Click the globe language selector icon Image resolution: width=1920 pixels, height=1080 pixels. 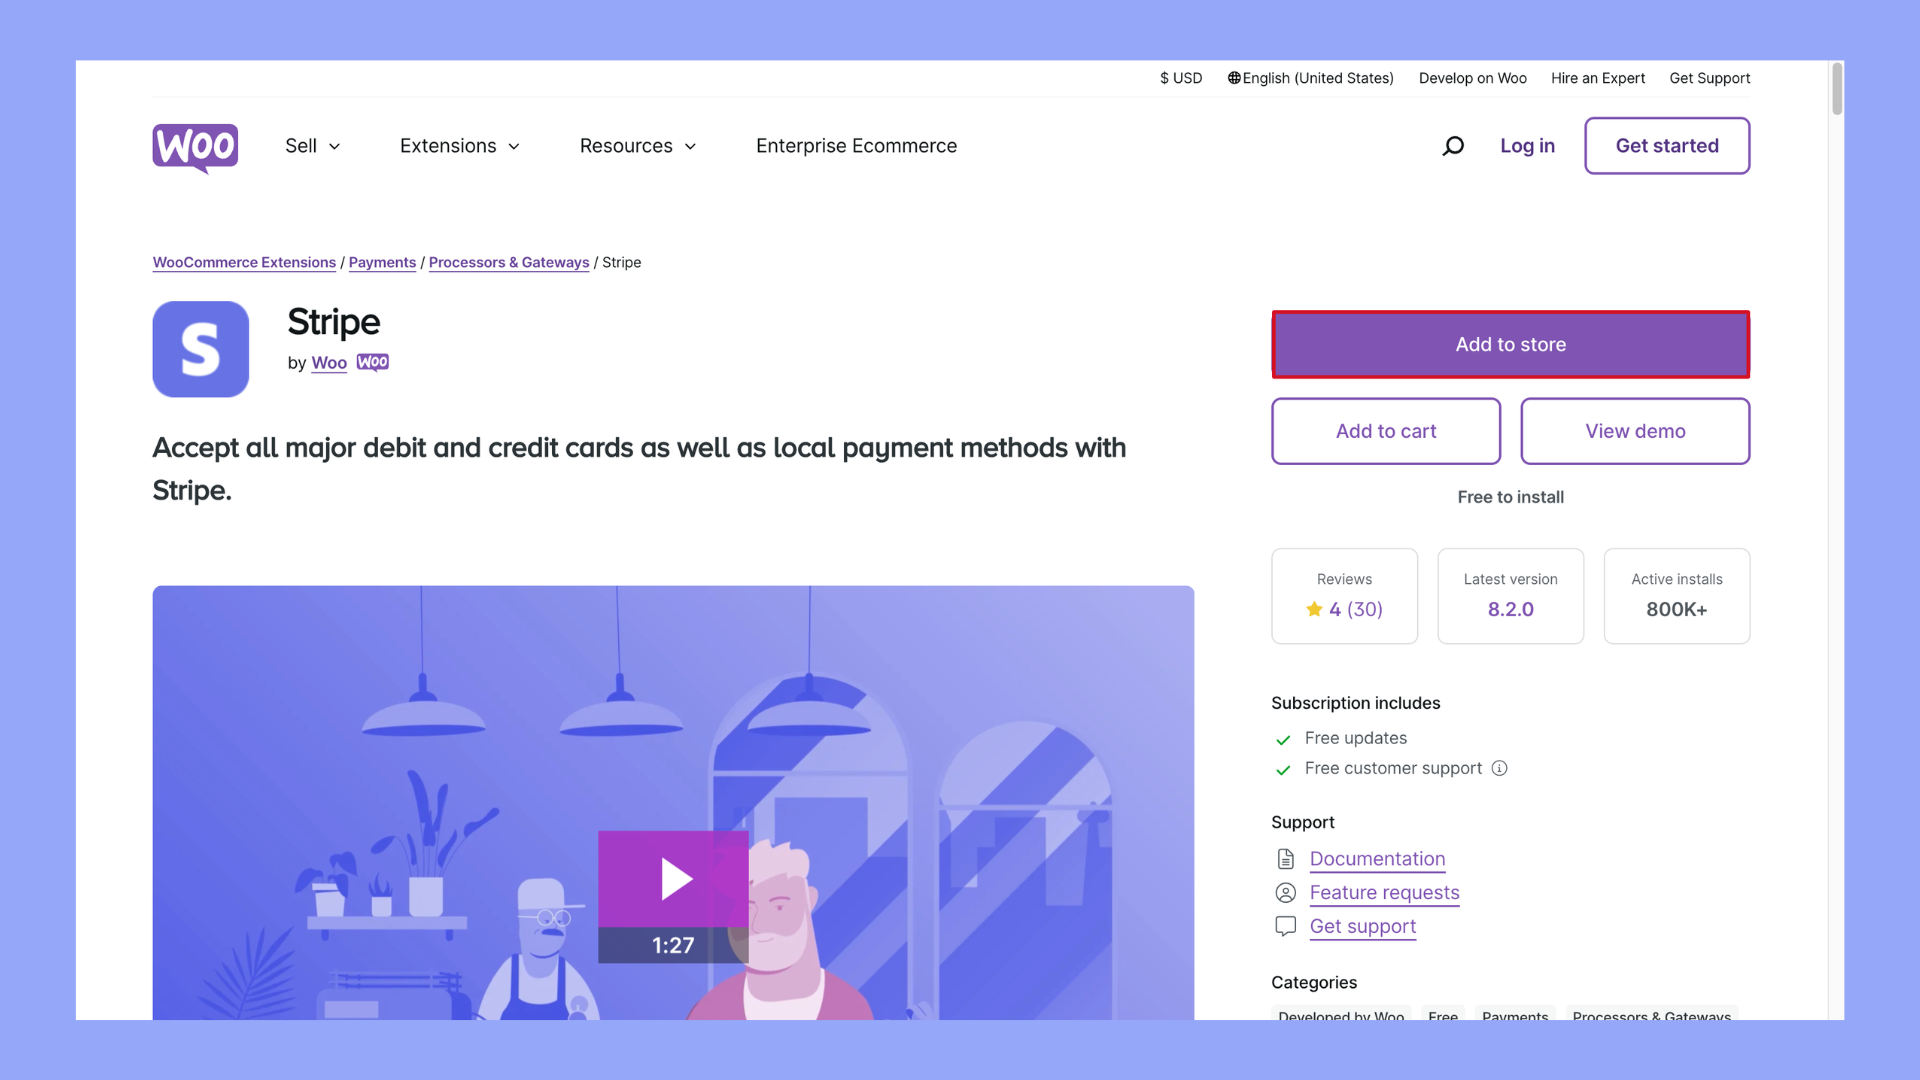click(x=1234, y=78)
